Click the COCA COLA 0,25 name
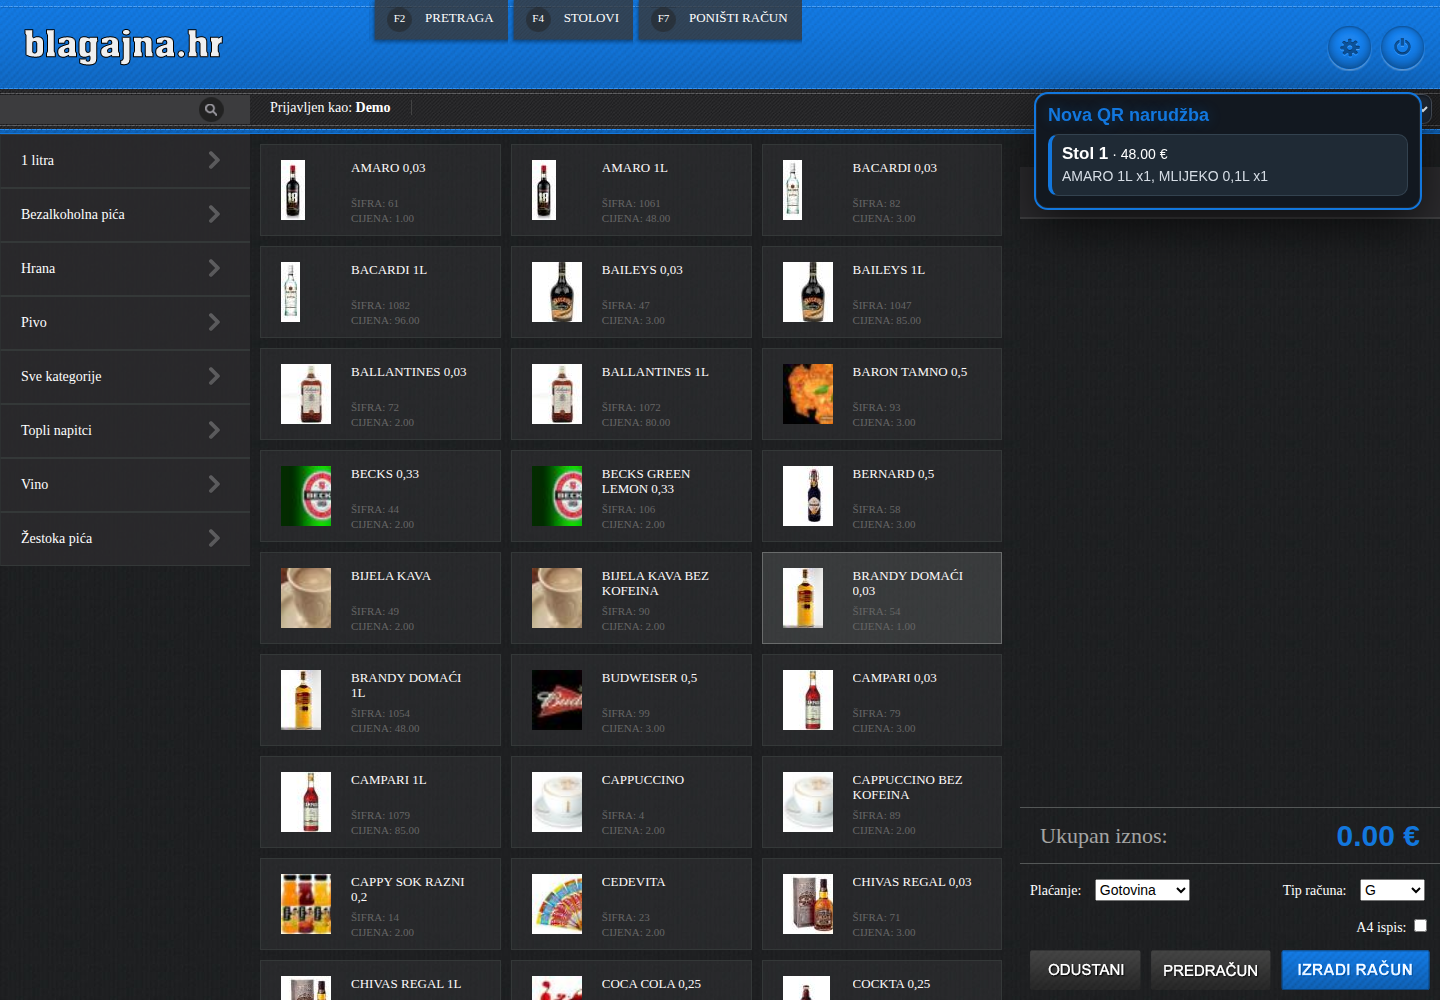The width and height of the screenshot is (1440, 1000). (x=651, y=984)
